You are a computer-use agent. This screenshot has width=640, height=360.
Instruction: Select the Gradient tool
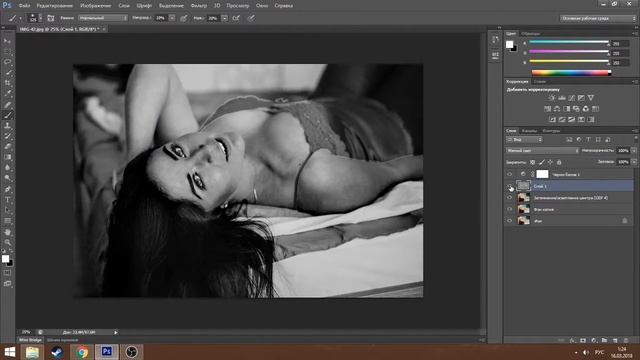(x=7, y=157)
